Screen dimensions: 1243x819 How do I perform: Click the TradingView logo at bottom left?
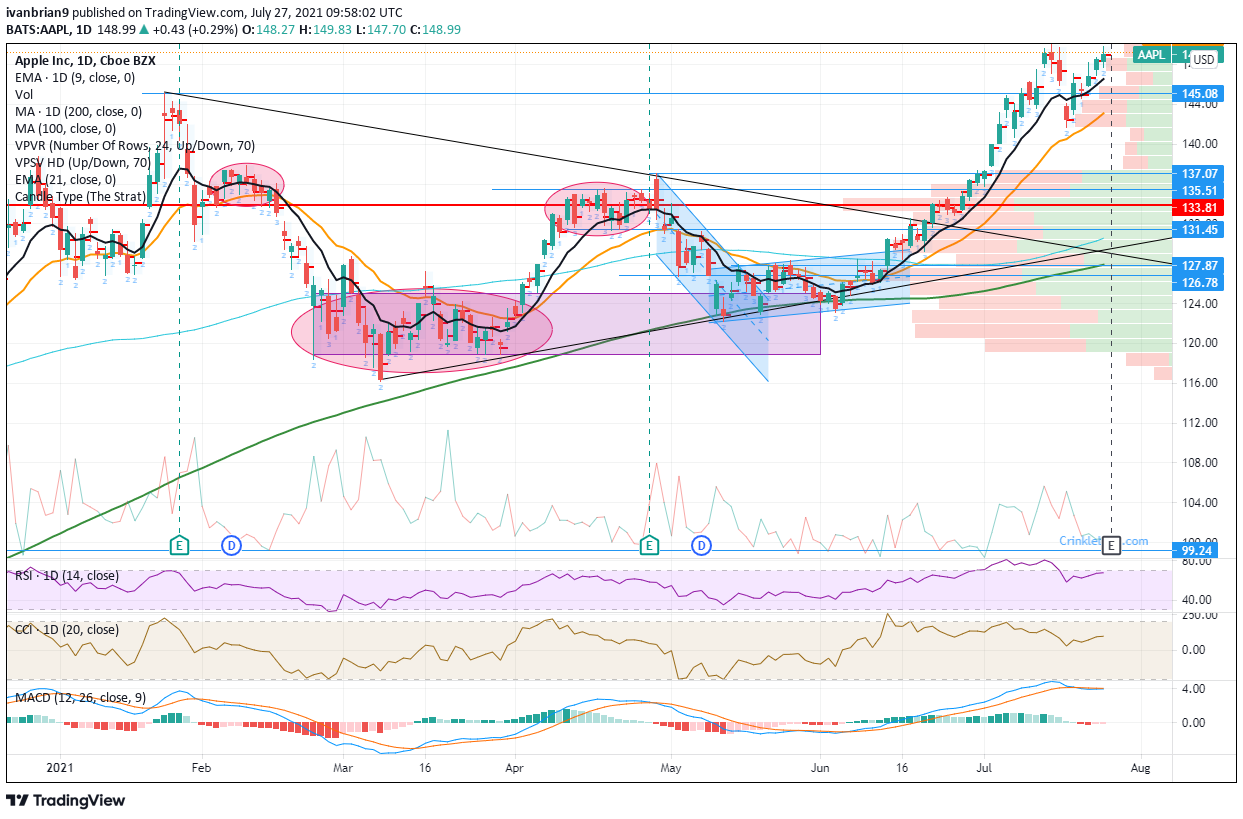point(66,800)
